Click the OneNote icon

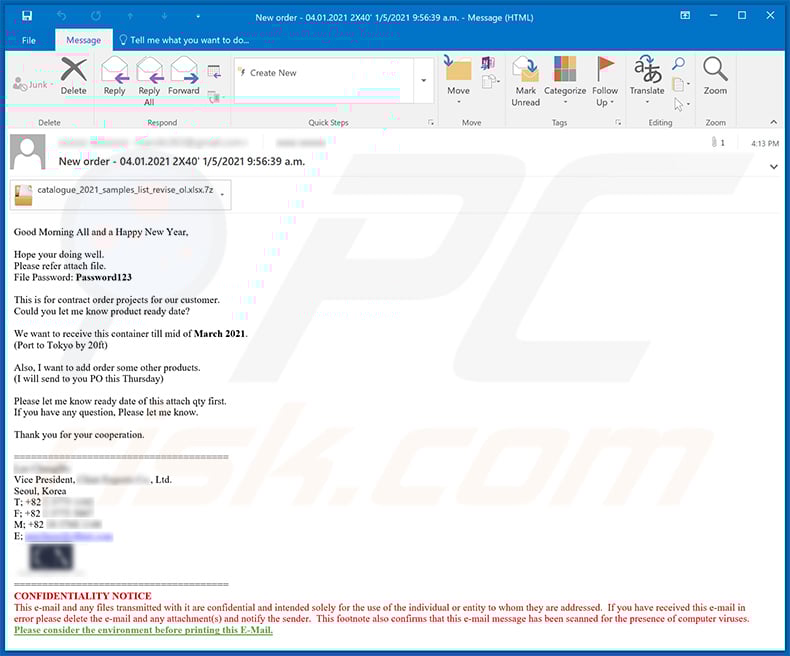487,63
